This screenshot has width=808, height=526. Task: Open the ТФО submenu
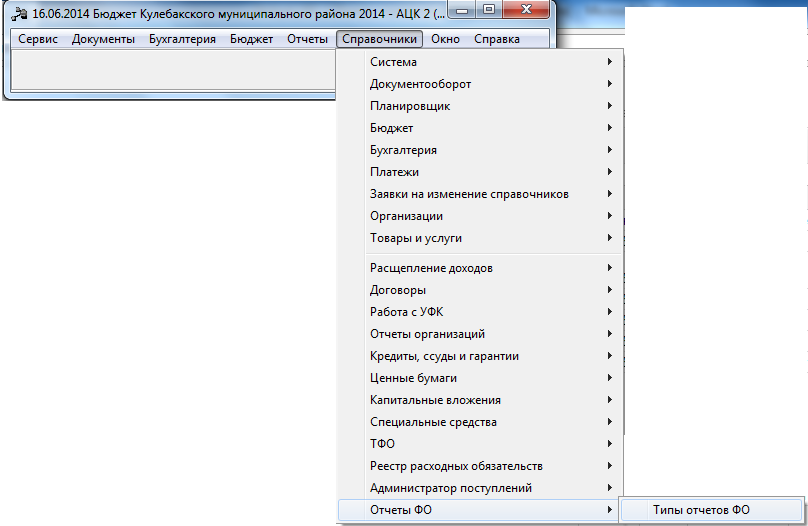coord(480,444)
